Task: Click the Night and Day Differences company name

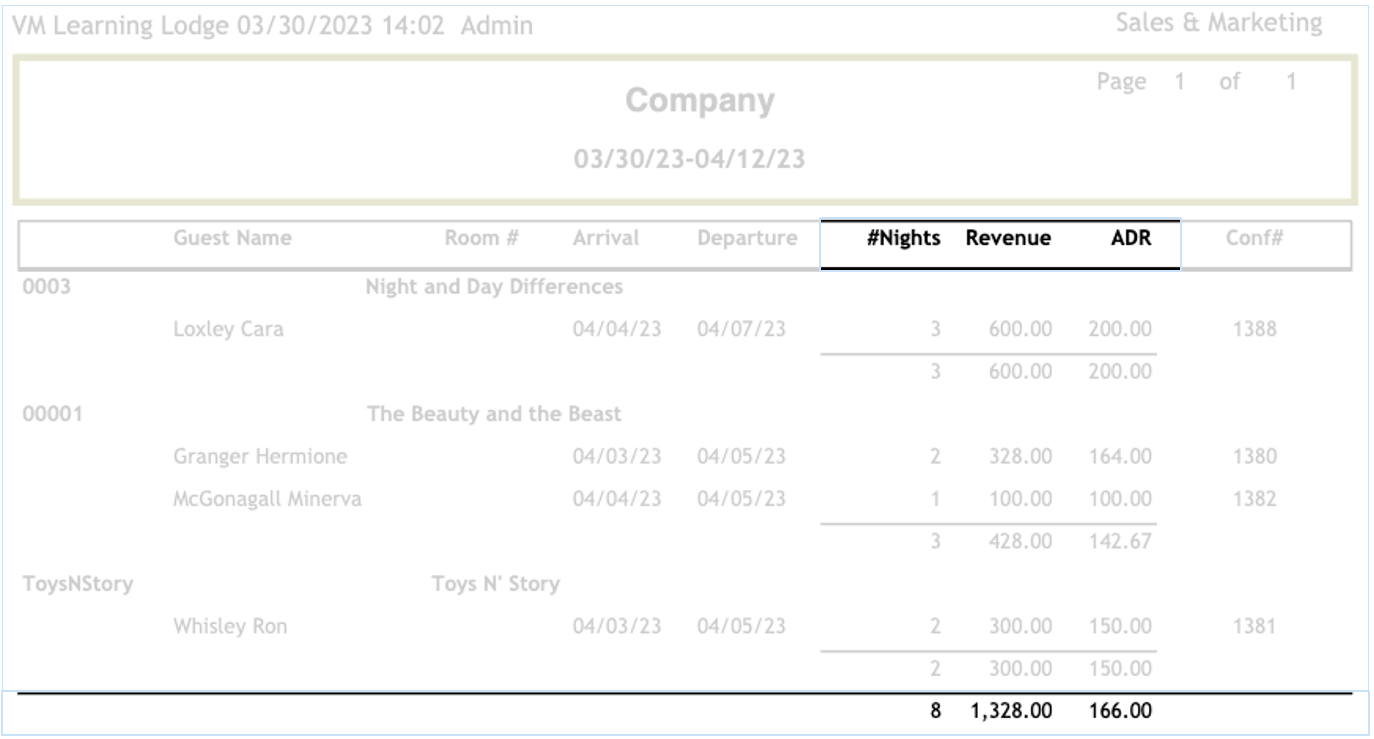Action: click(x=494, y=287)
